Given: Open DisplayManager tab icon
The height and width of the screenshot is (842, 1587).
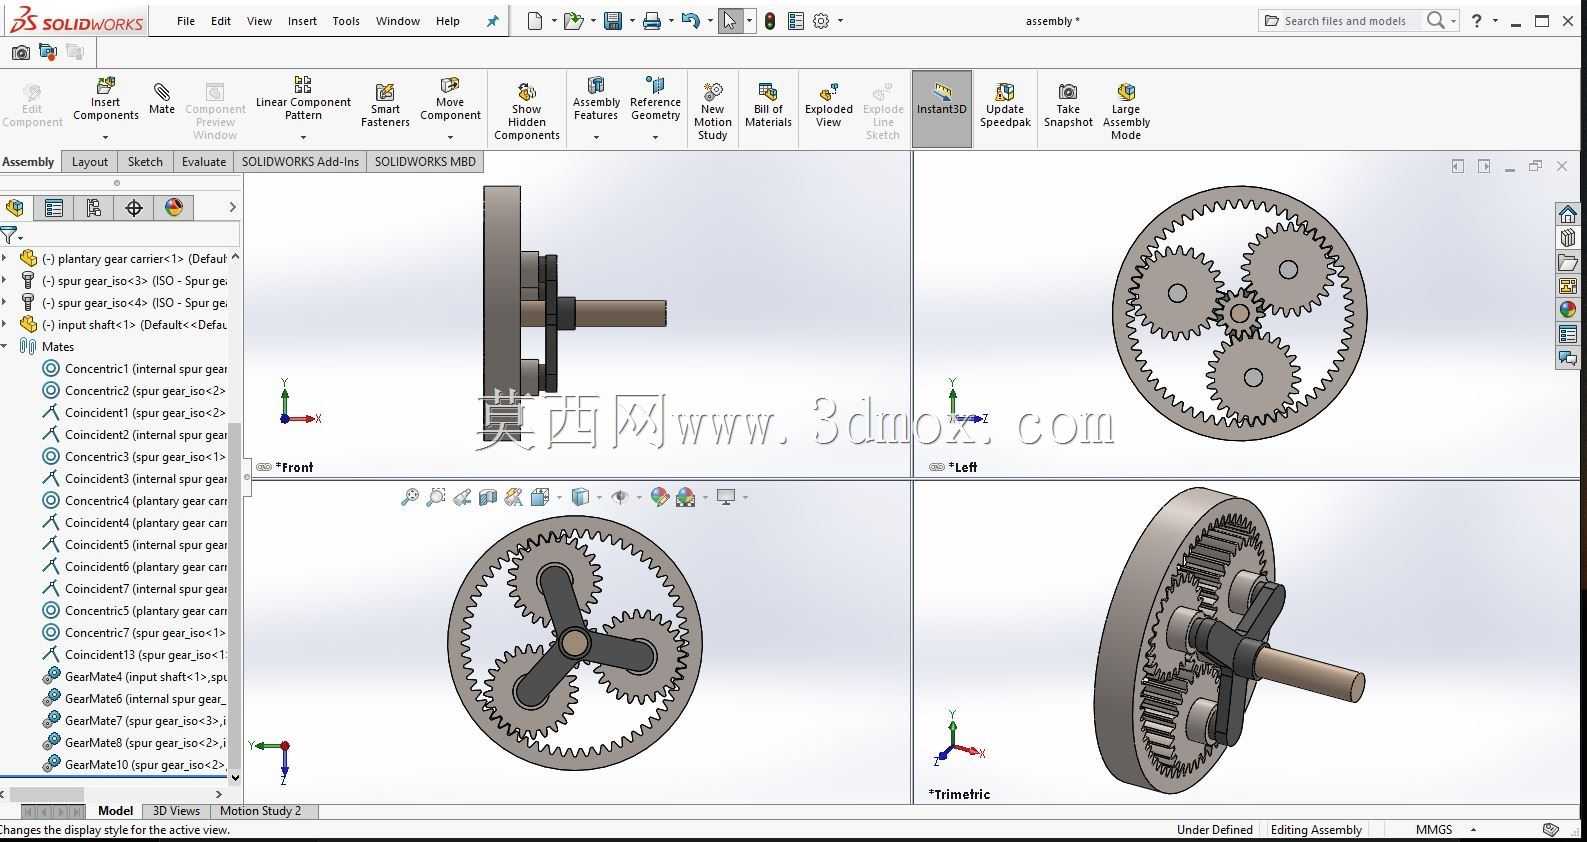Looking at the screenshot, I should (x=174, y=208).
